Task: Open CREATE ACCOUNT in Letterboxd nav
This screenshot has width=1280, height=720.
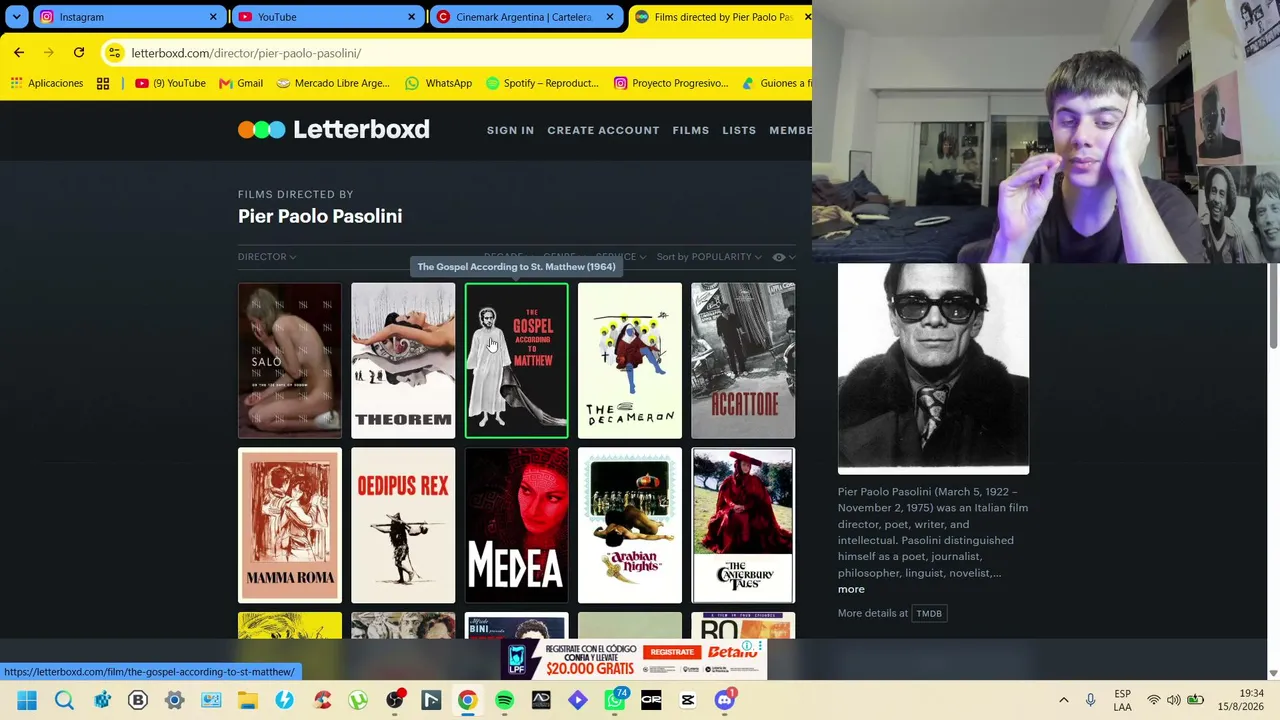Action: coord(603,130)
